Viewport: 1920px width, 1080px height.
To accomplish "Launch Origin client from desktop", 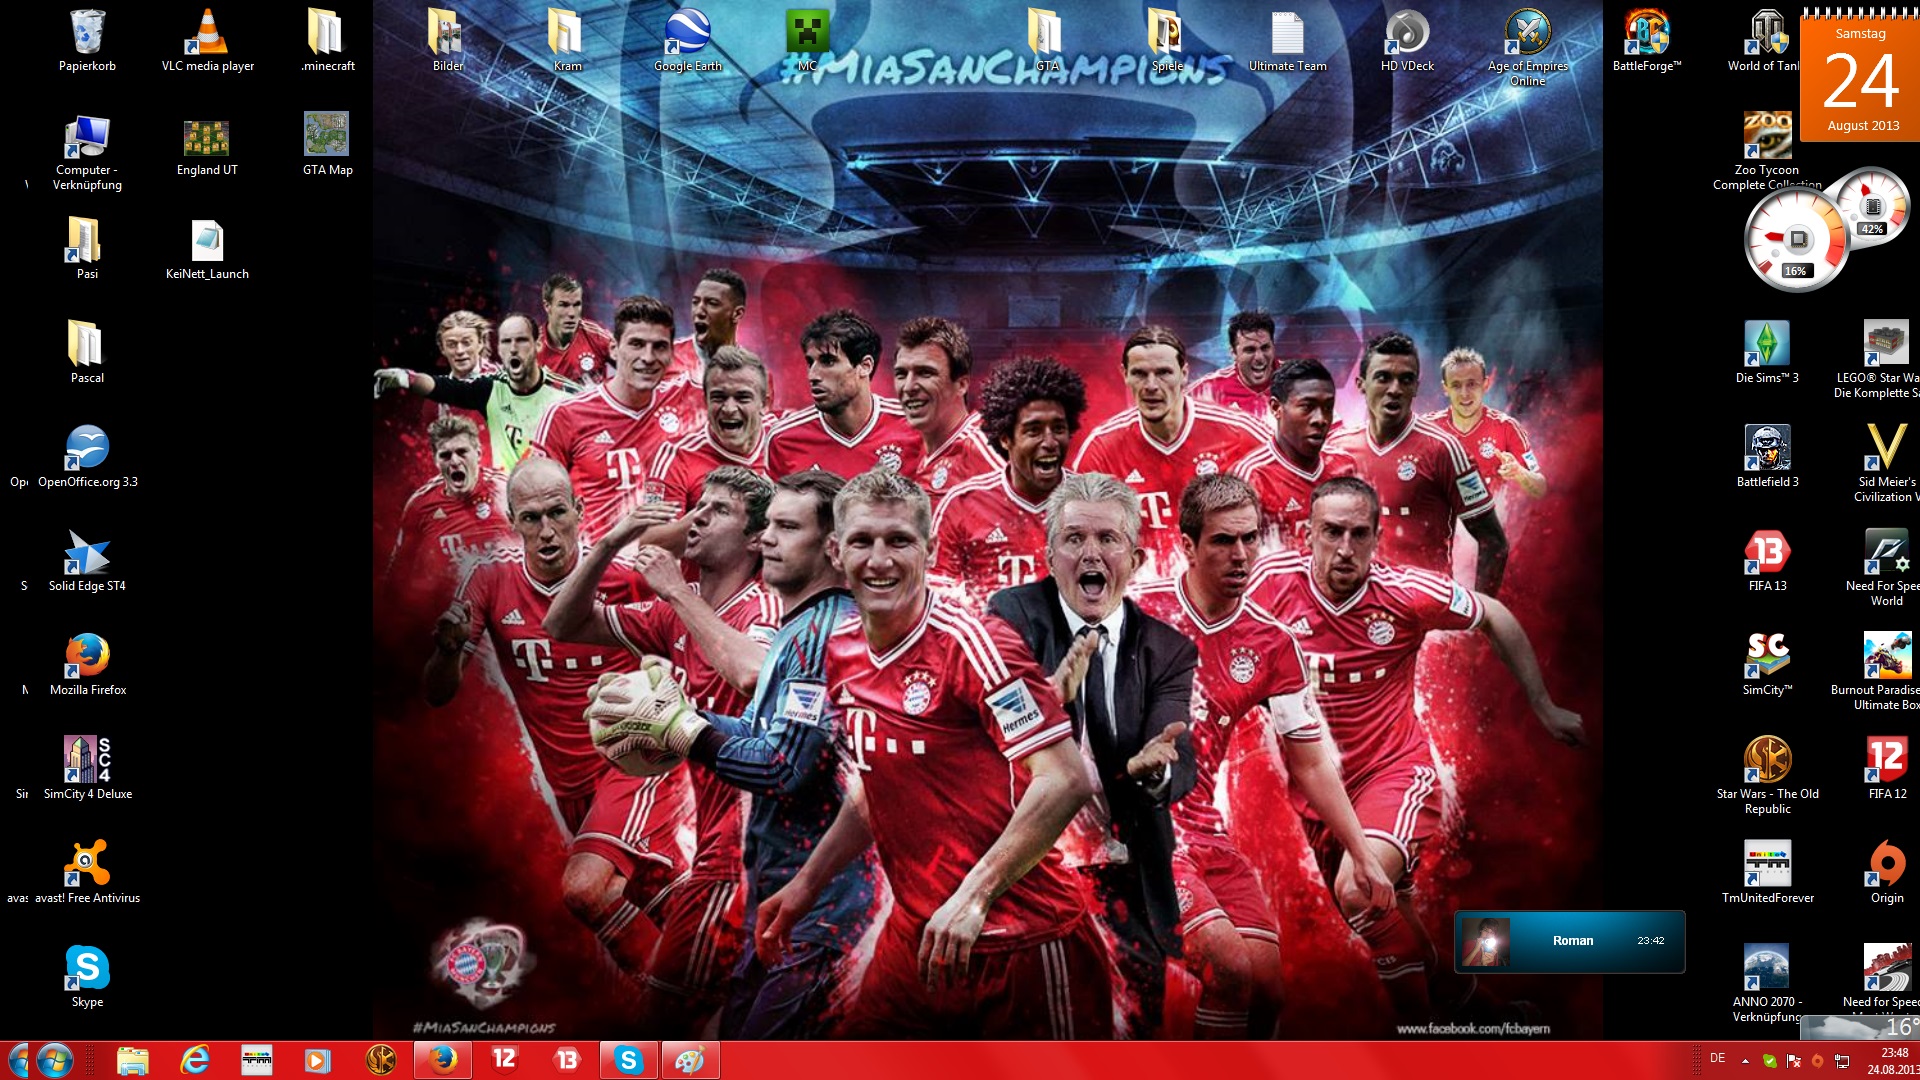I will (x=1887, y=865).
